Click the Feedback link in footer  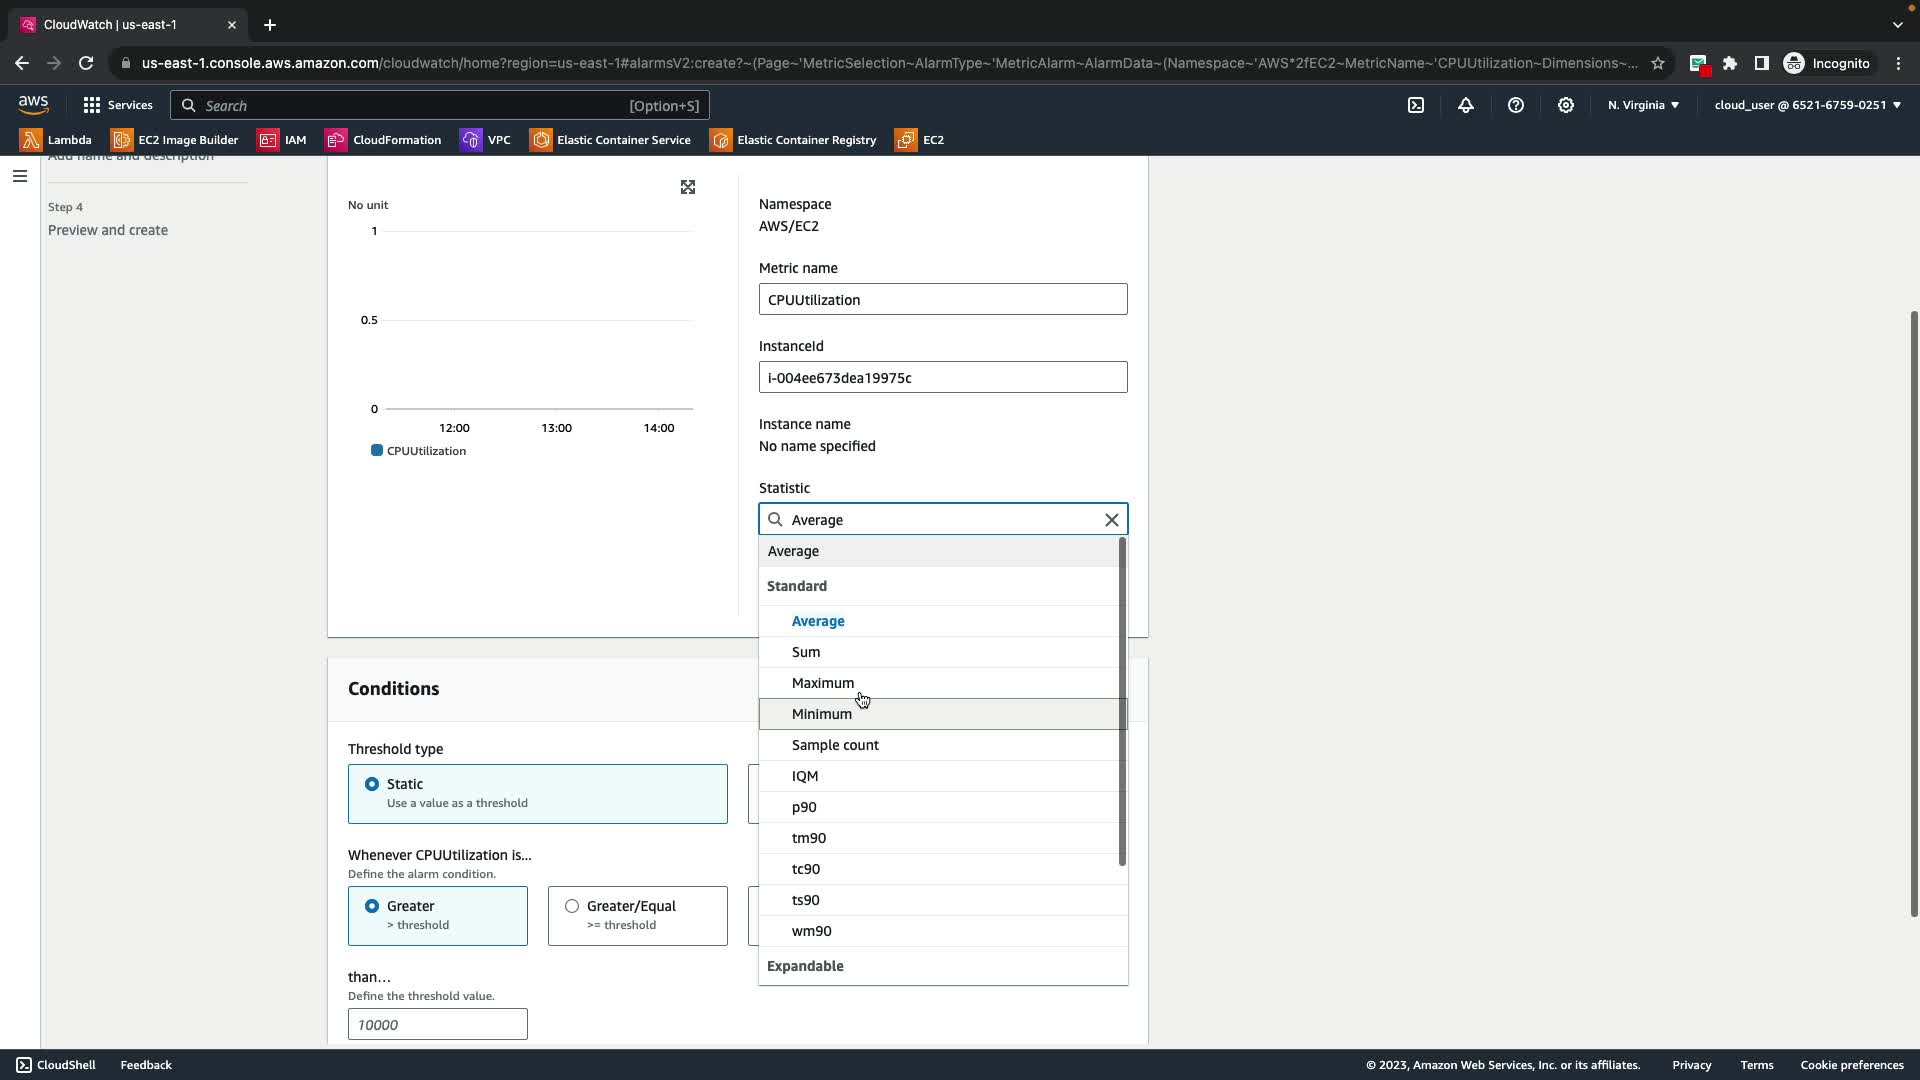146,1065
